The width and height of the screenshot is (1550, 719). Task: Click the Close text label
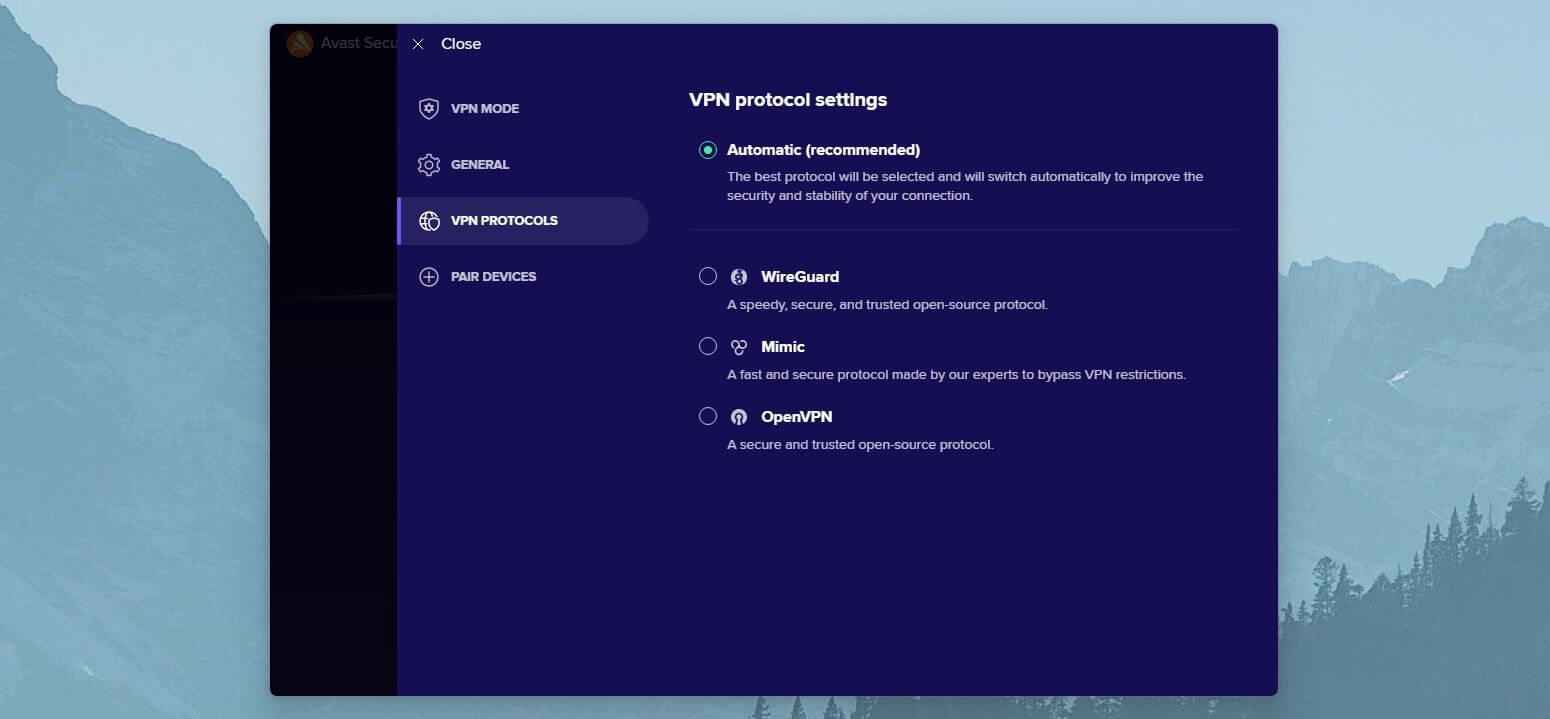[x=461, y=44]
